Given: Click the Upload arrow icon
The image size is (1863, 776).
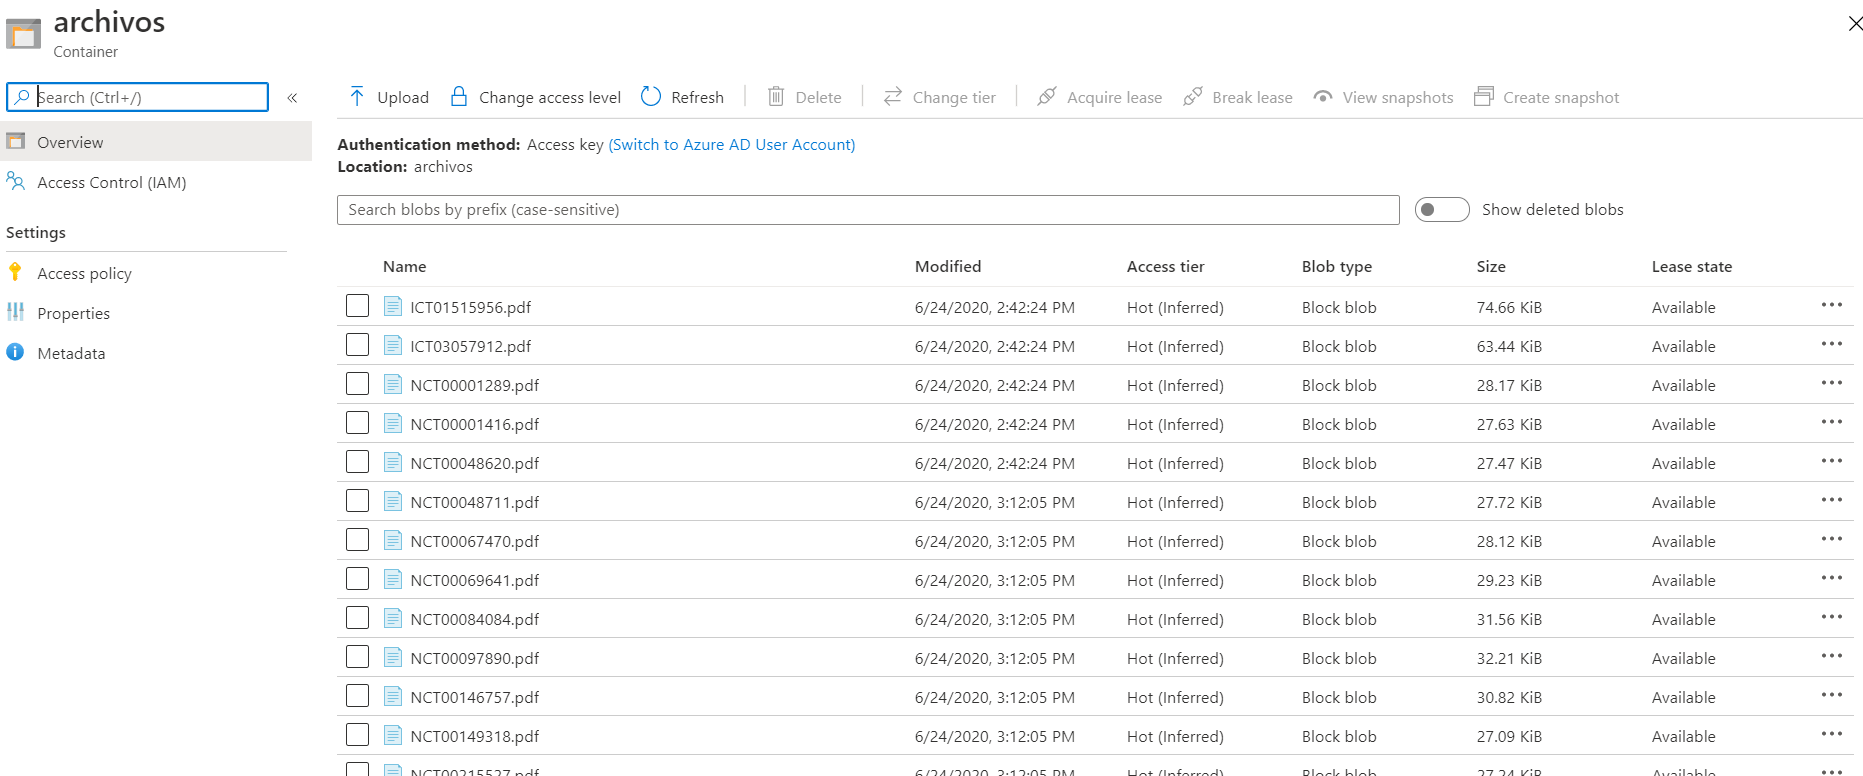Looking at the screenshot, I should pyautogui.click(x=357, y=97).
